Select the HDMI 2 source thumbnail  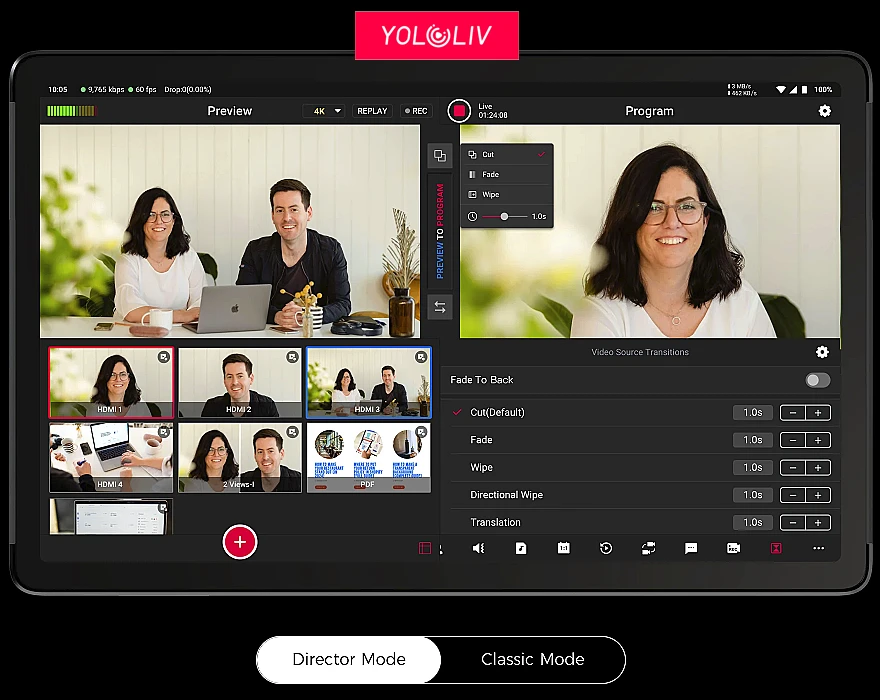tap(240, 382)
